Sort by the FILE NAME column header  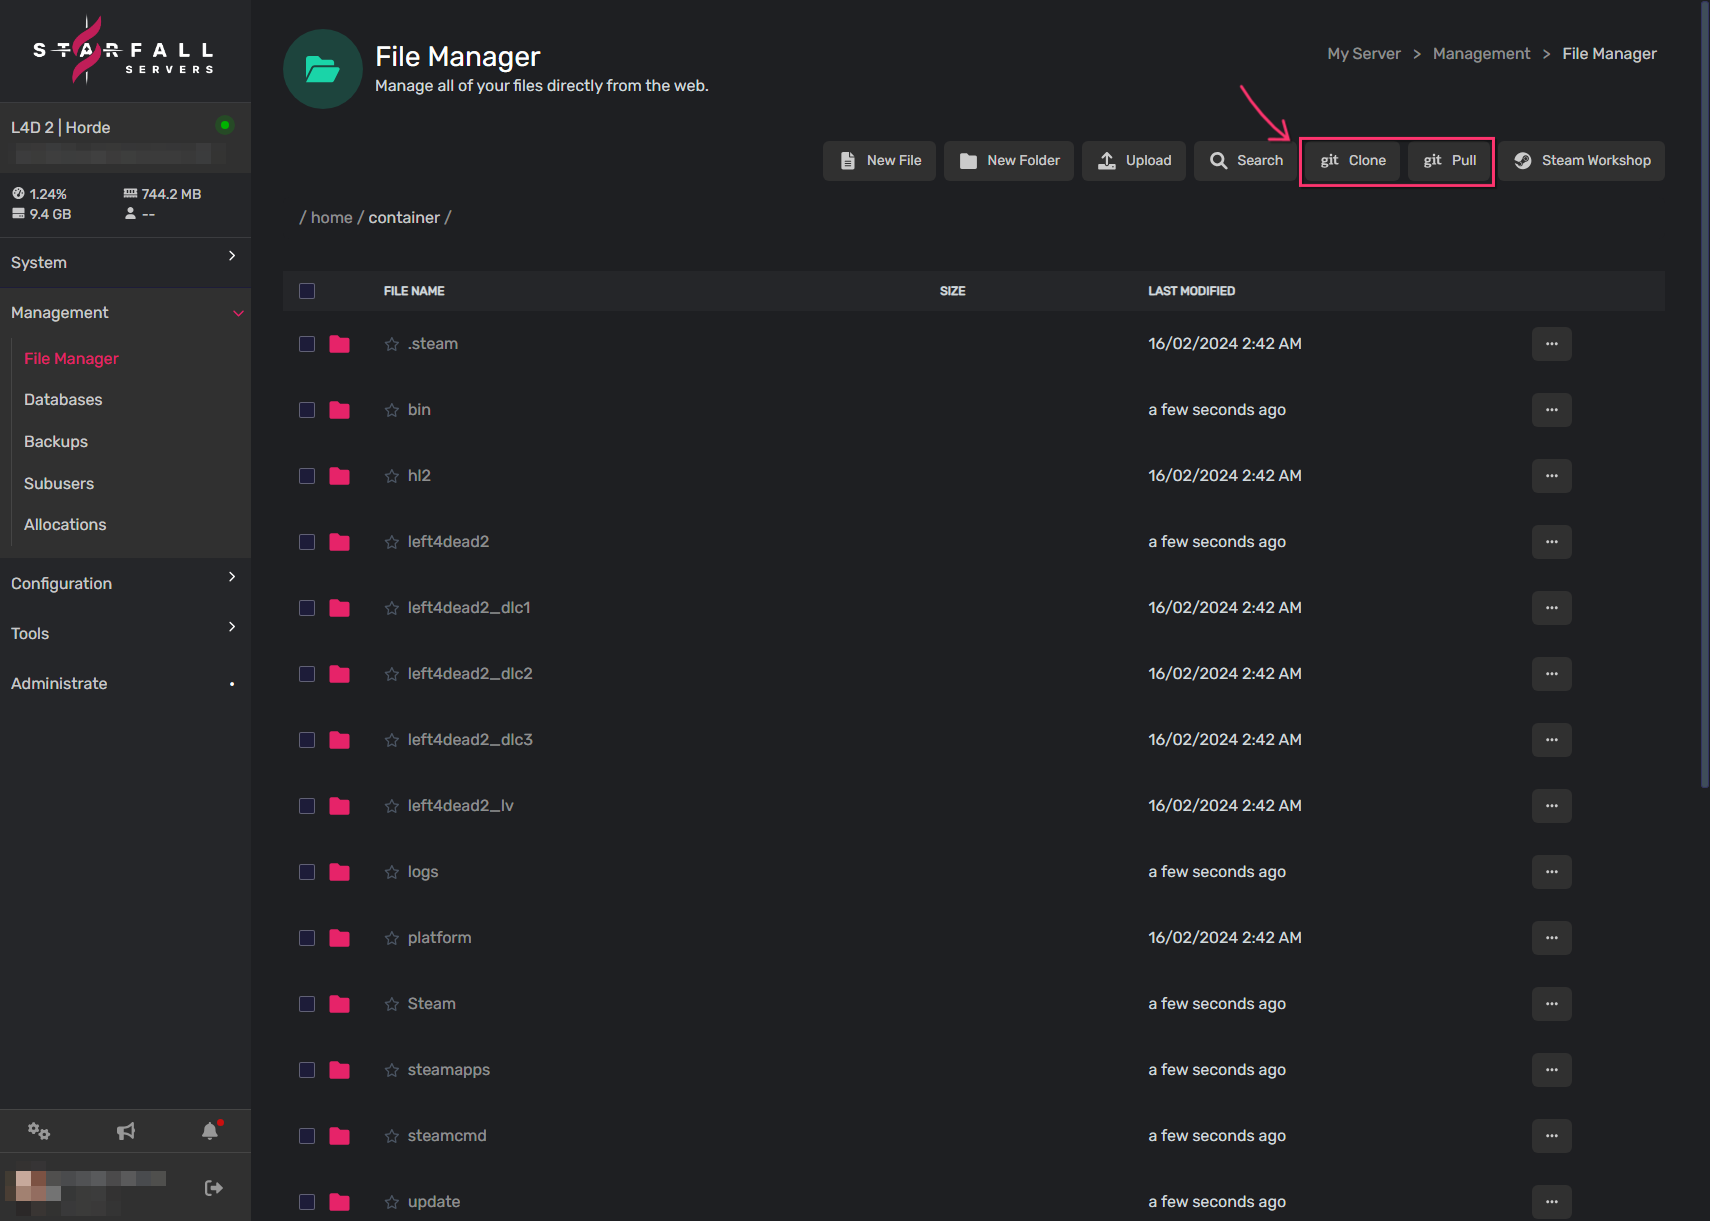point(414,291)
